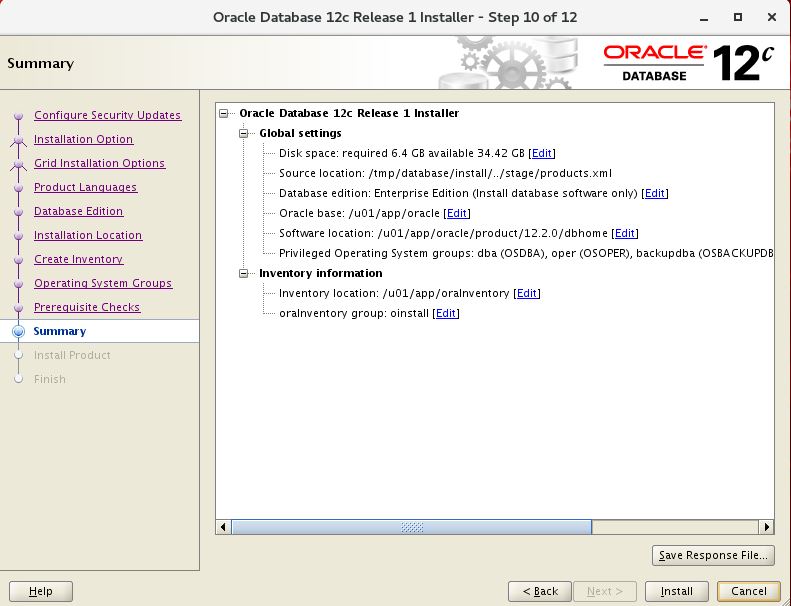Cancel the installation

(x=749, y=591)
